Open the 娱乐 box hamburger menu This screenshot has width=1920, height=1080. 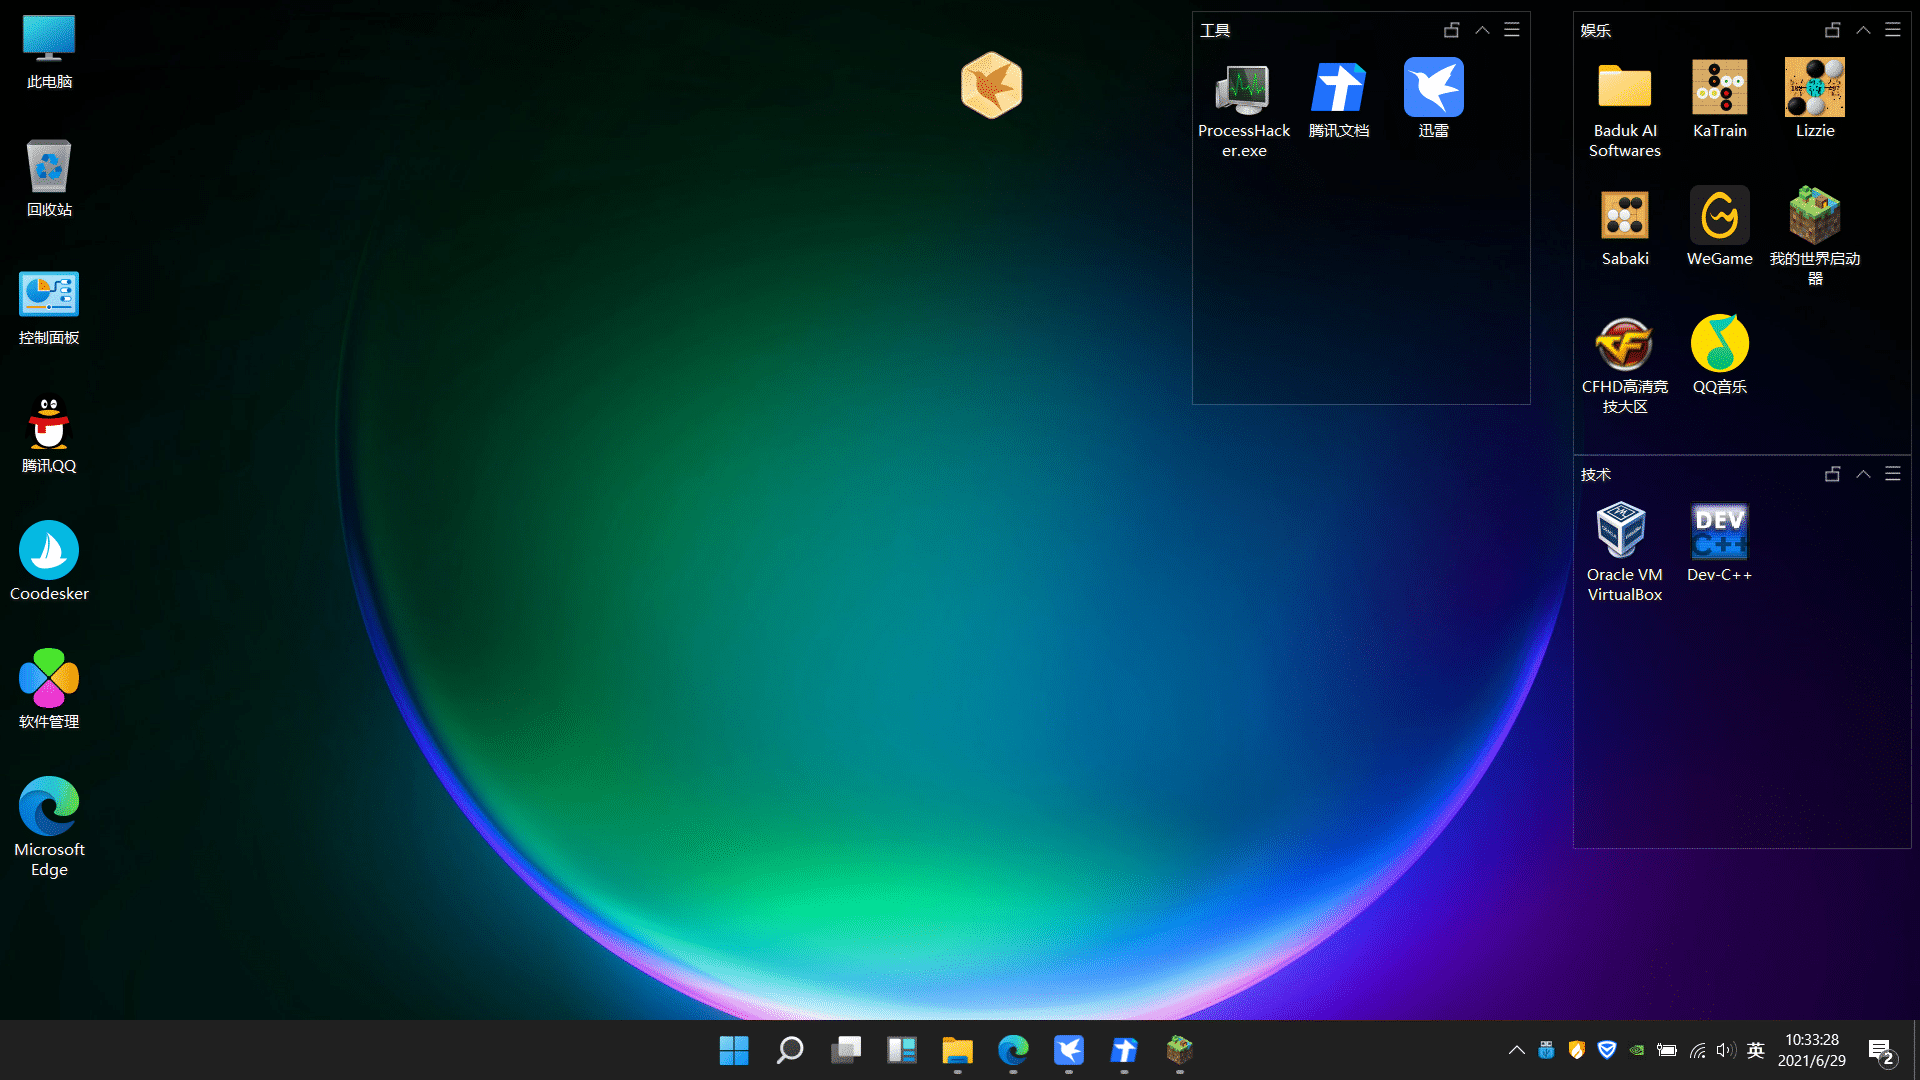pyautogui.click(x=1893, y=30)
